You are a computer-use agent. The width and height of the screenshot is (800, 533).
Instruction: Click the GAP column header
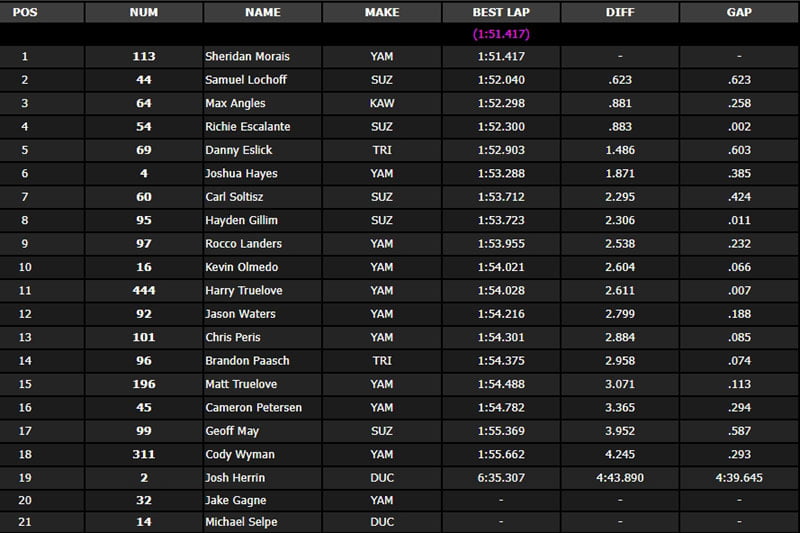(x=739, y=12)
